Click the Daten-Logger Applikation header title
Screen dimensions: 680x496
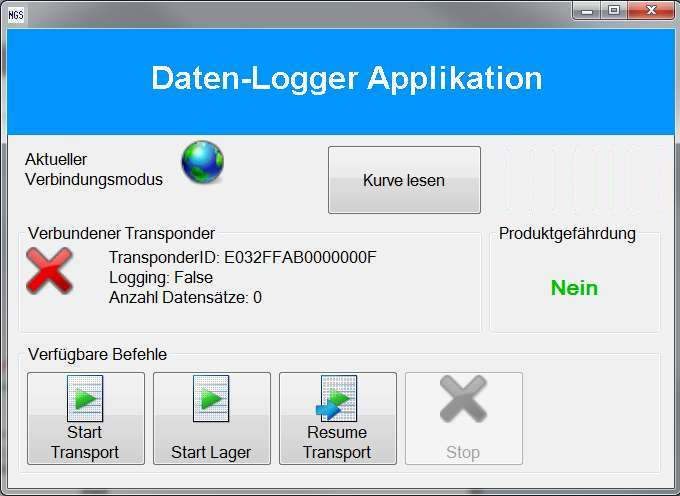(347, 78)
